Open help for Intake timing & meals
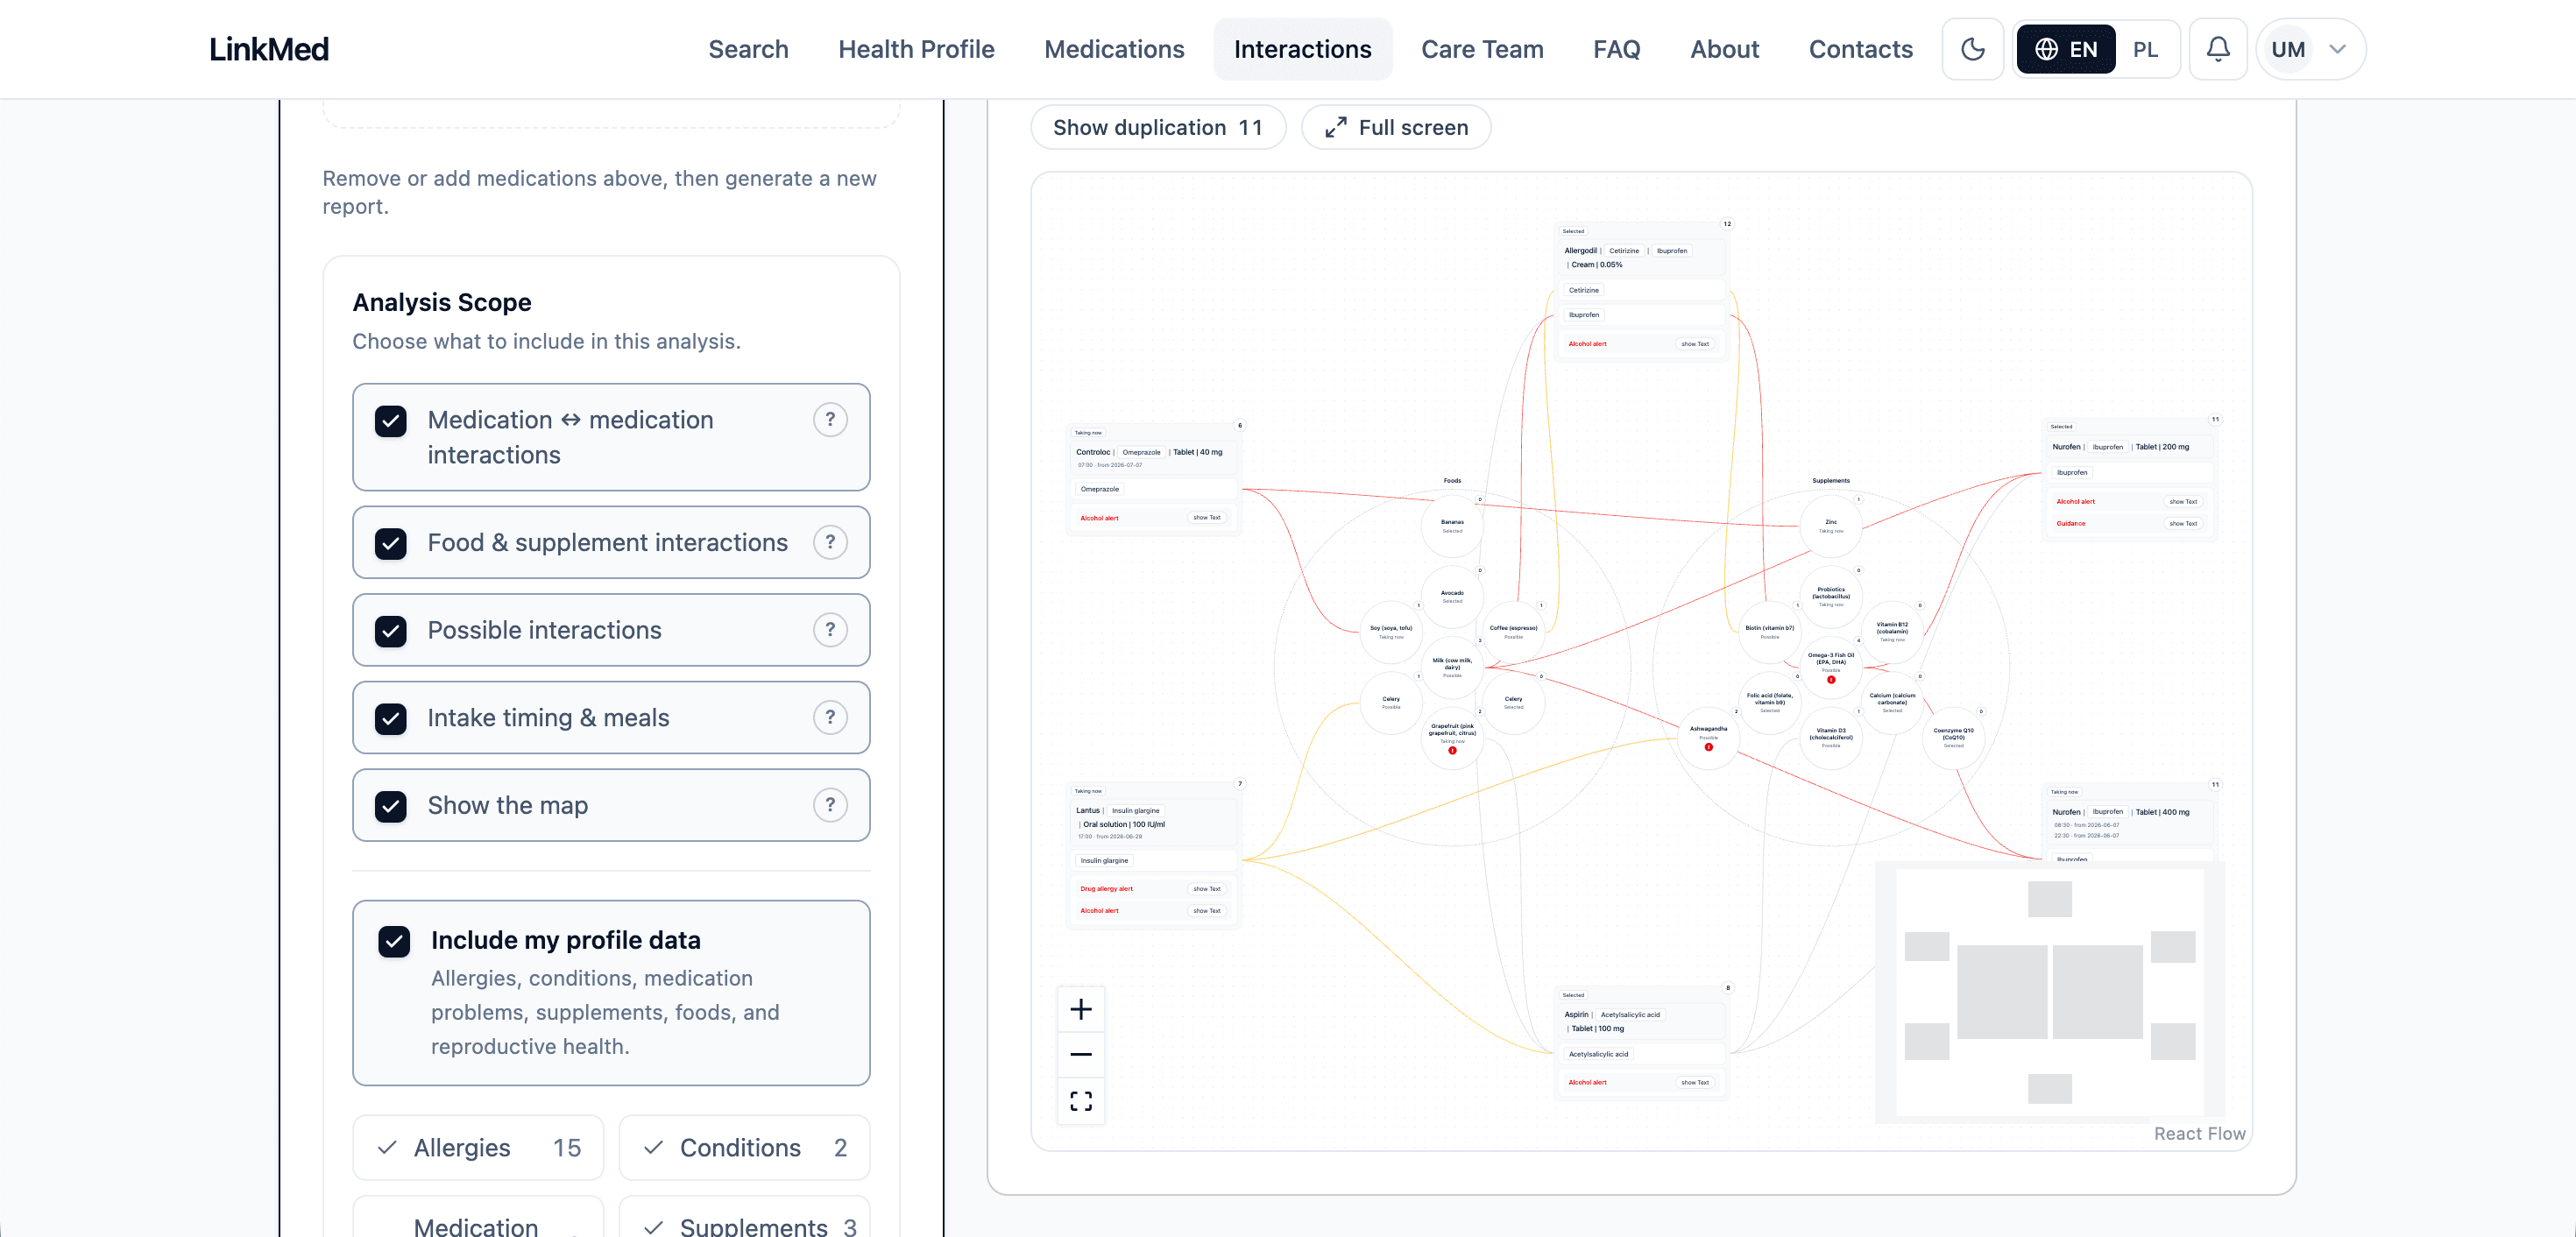Screen dimensions: 2576x1237 830,717
